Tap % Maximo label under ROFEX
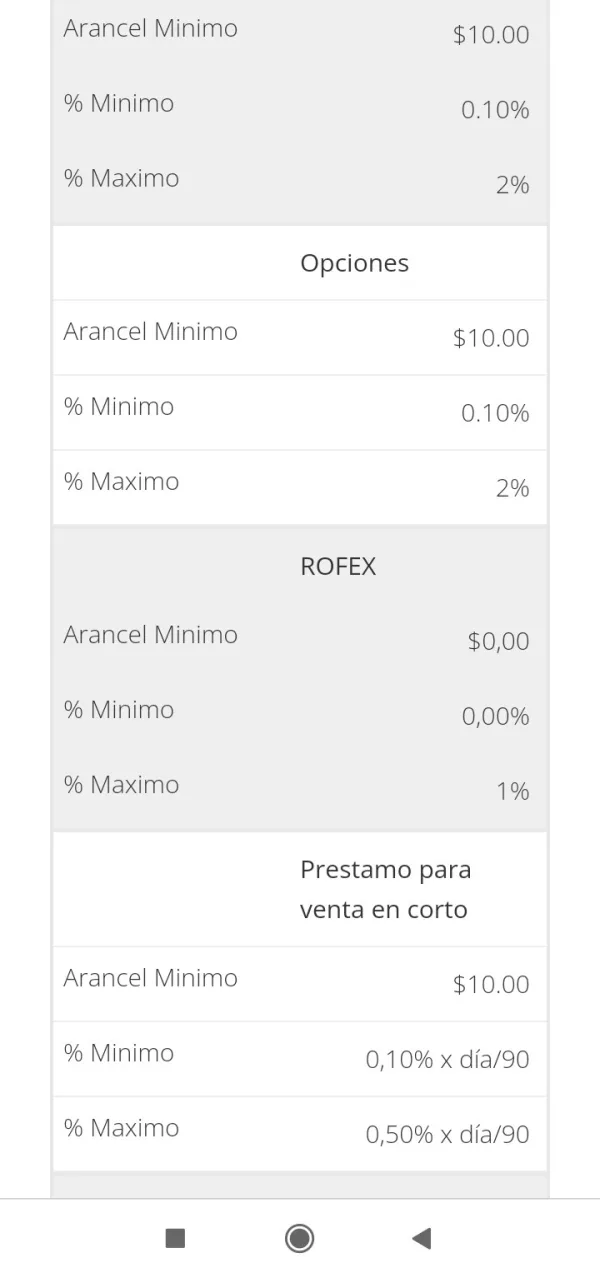Image resolution: width=600 pixels, height=1278 pixels. point(122,784)
